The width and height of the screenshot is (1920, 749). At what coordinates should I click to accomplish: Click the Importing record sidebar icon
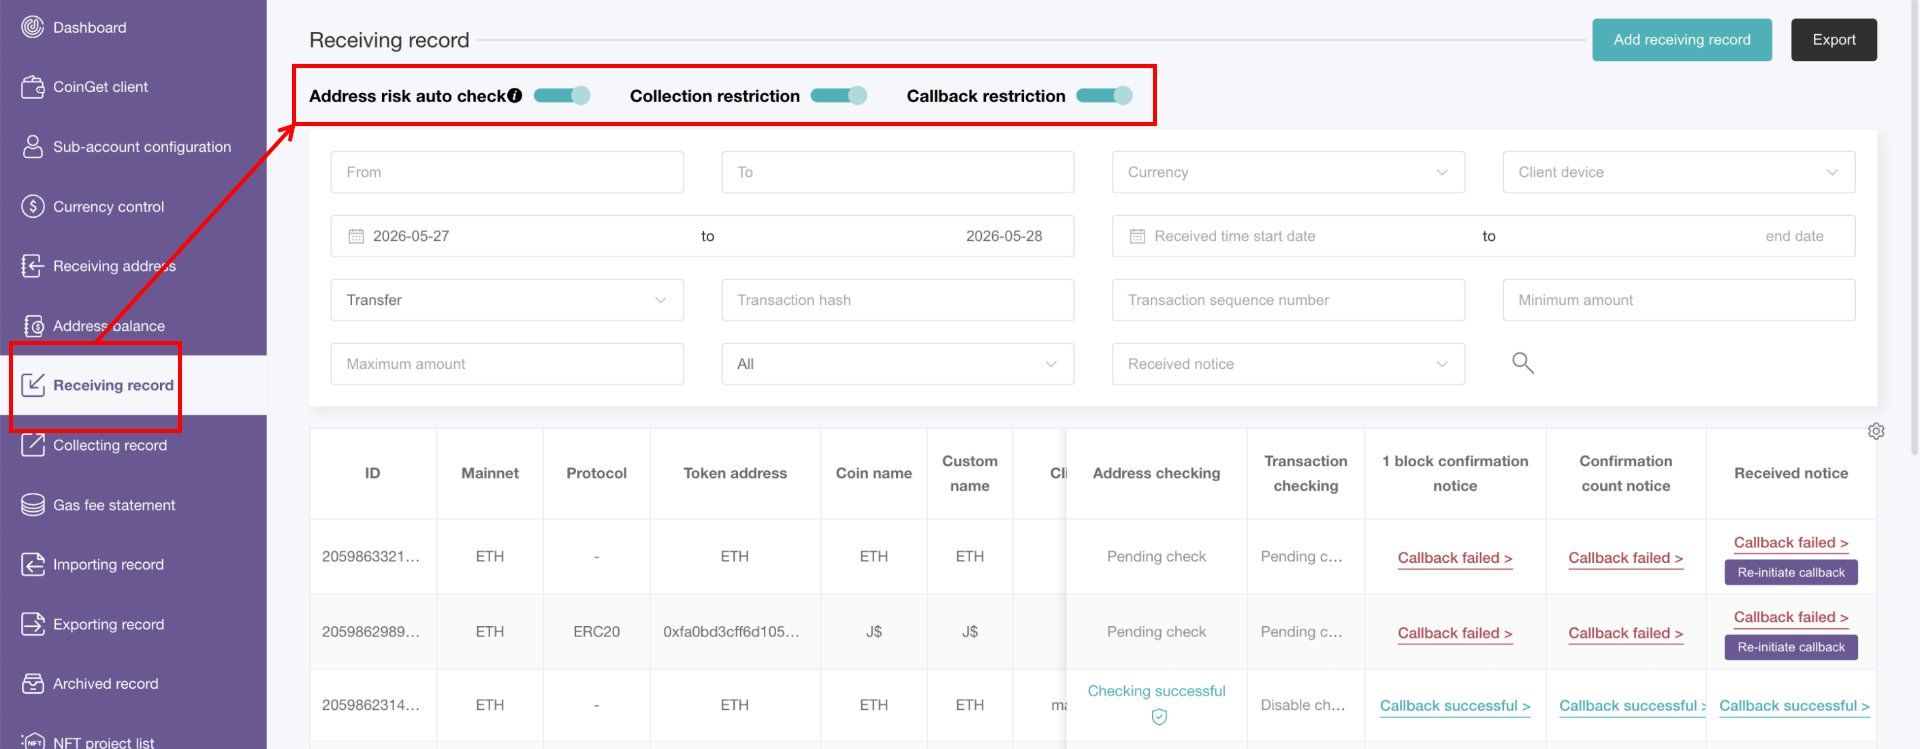tap(33, 564)
